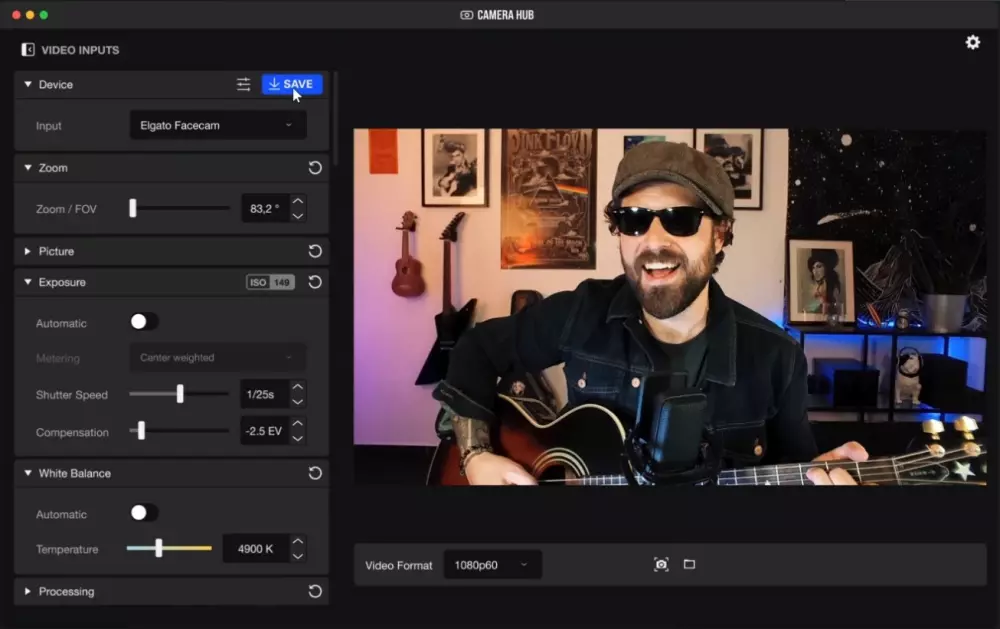The image size is (1000, 629).
Task: Click the Zoom / FOV slider handle
Action: click(x=133, y=208)
